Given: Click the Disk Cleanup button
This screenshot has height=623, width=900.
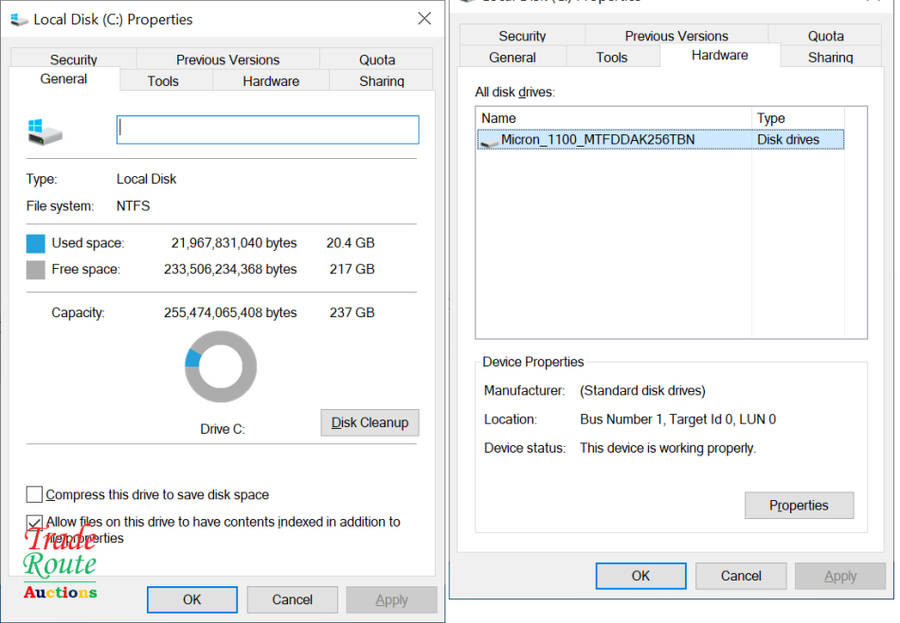Looking at the screenshot, I should tap(370, 422).
